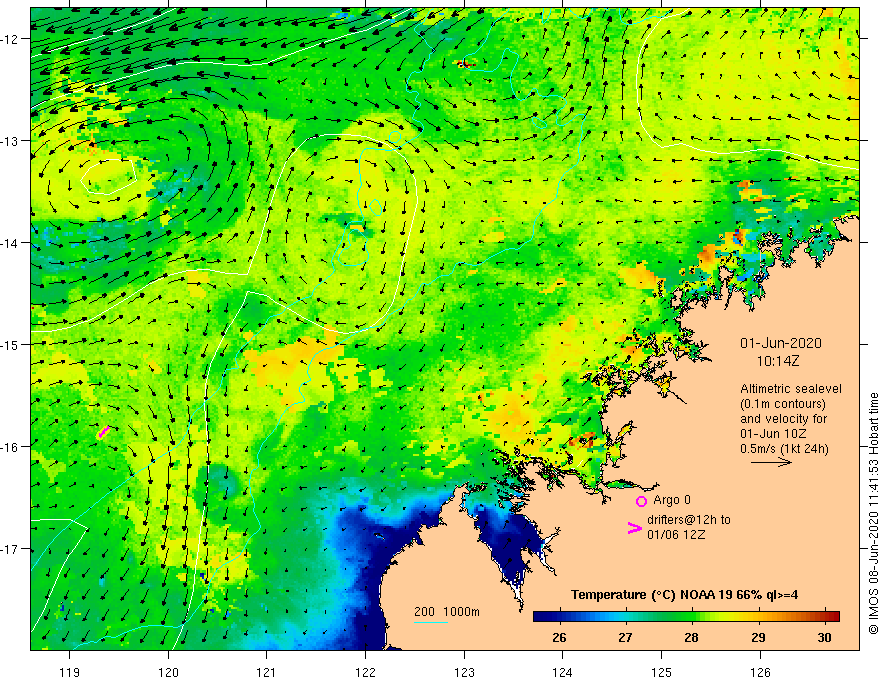Click longitude axis label 126
Image resolution: width=880 pixels, height=680 pixels.
click(x=760, y=672)
